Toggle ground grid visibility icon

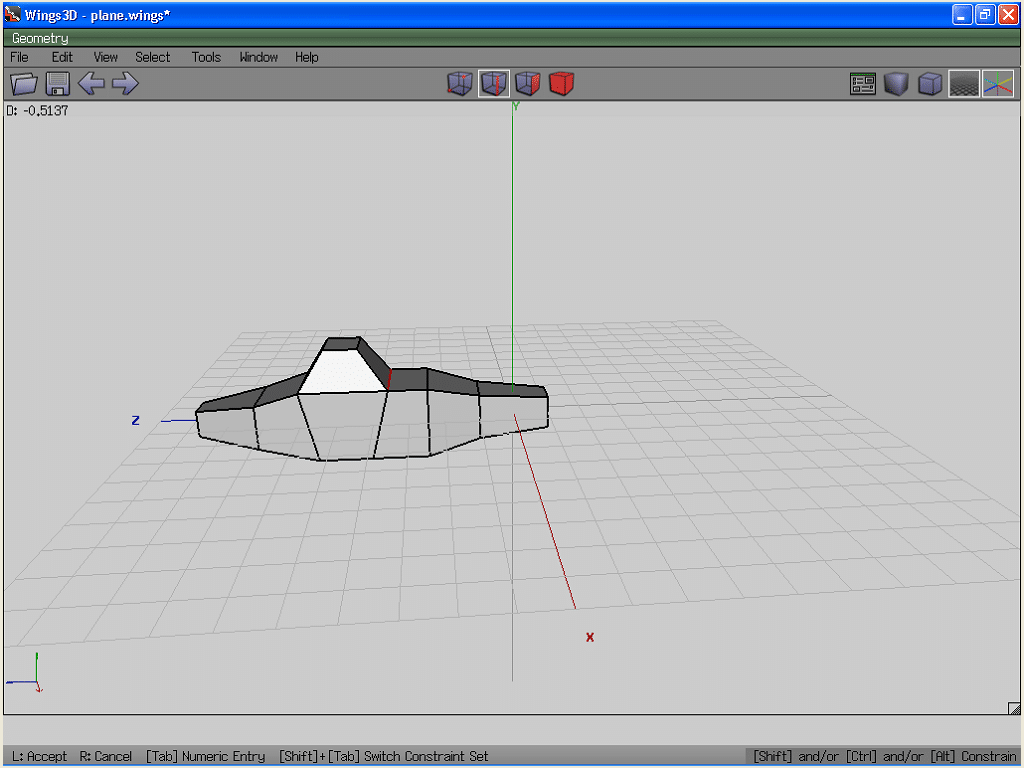coord(964,84)
